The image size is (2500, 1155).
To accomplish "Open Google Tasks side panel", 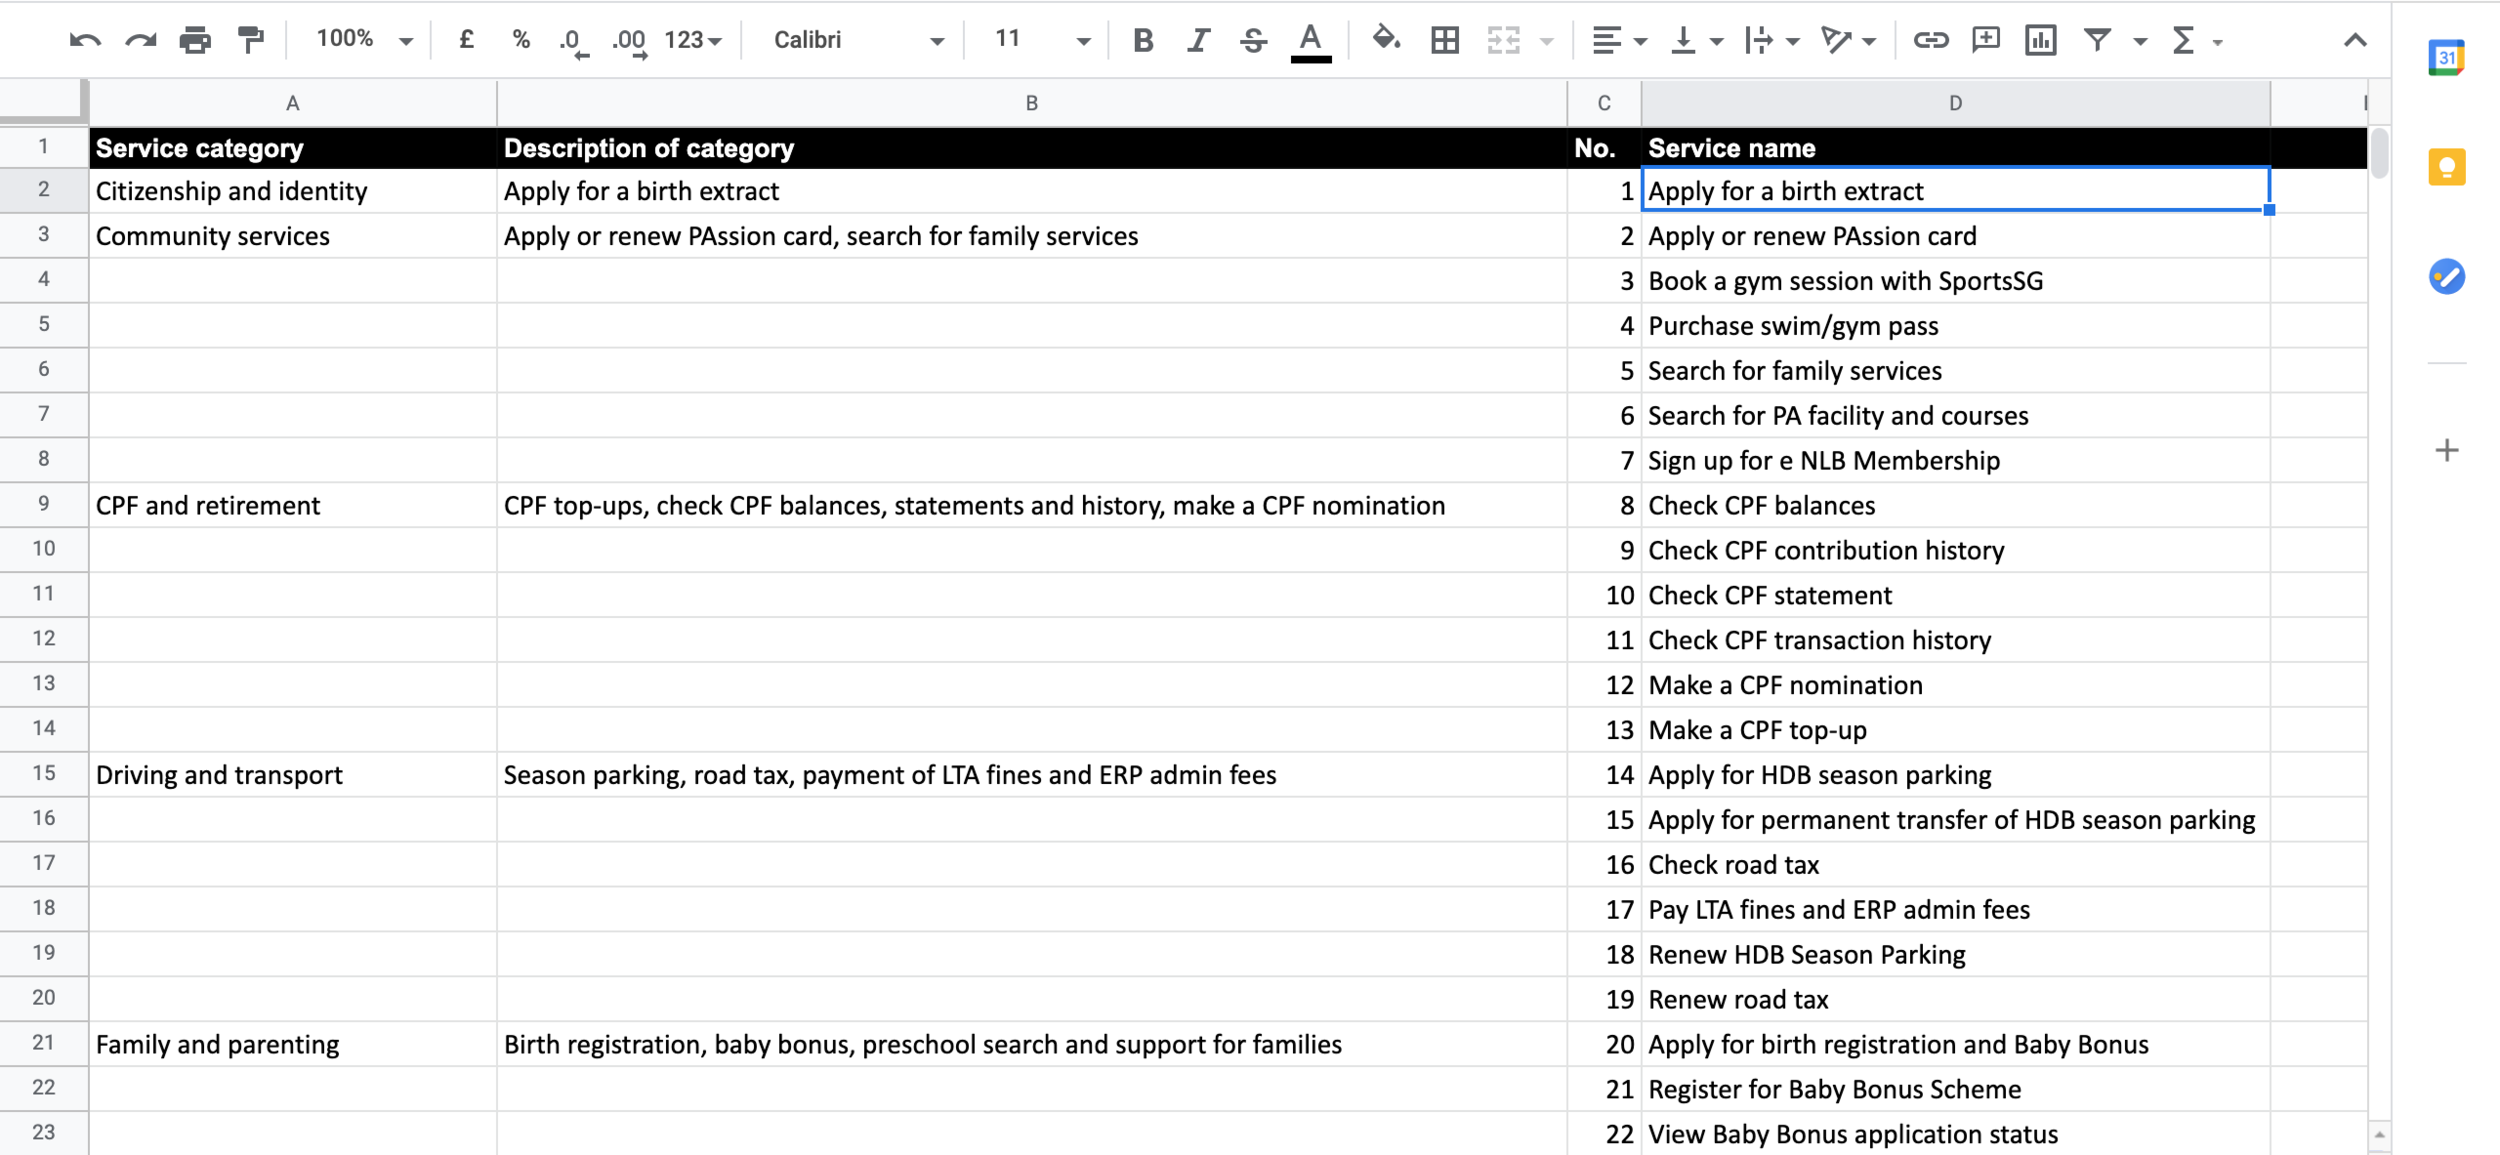I will tap(2446, 277).
